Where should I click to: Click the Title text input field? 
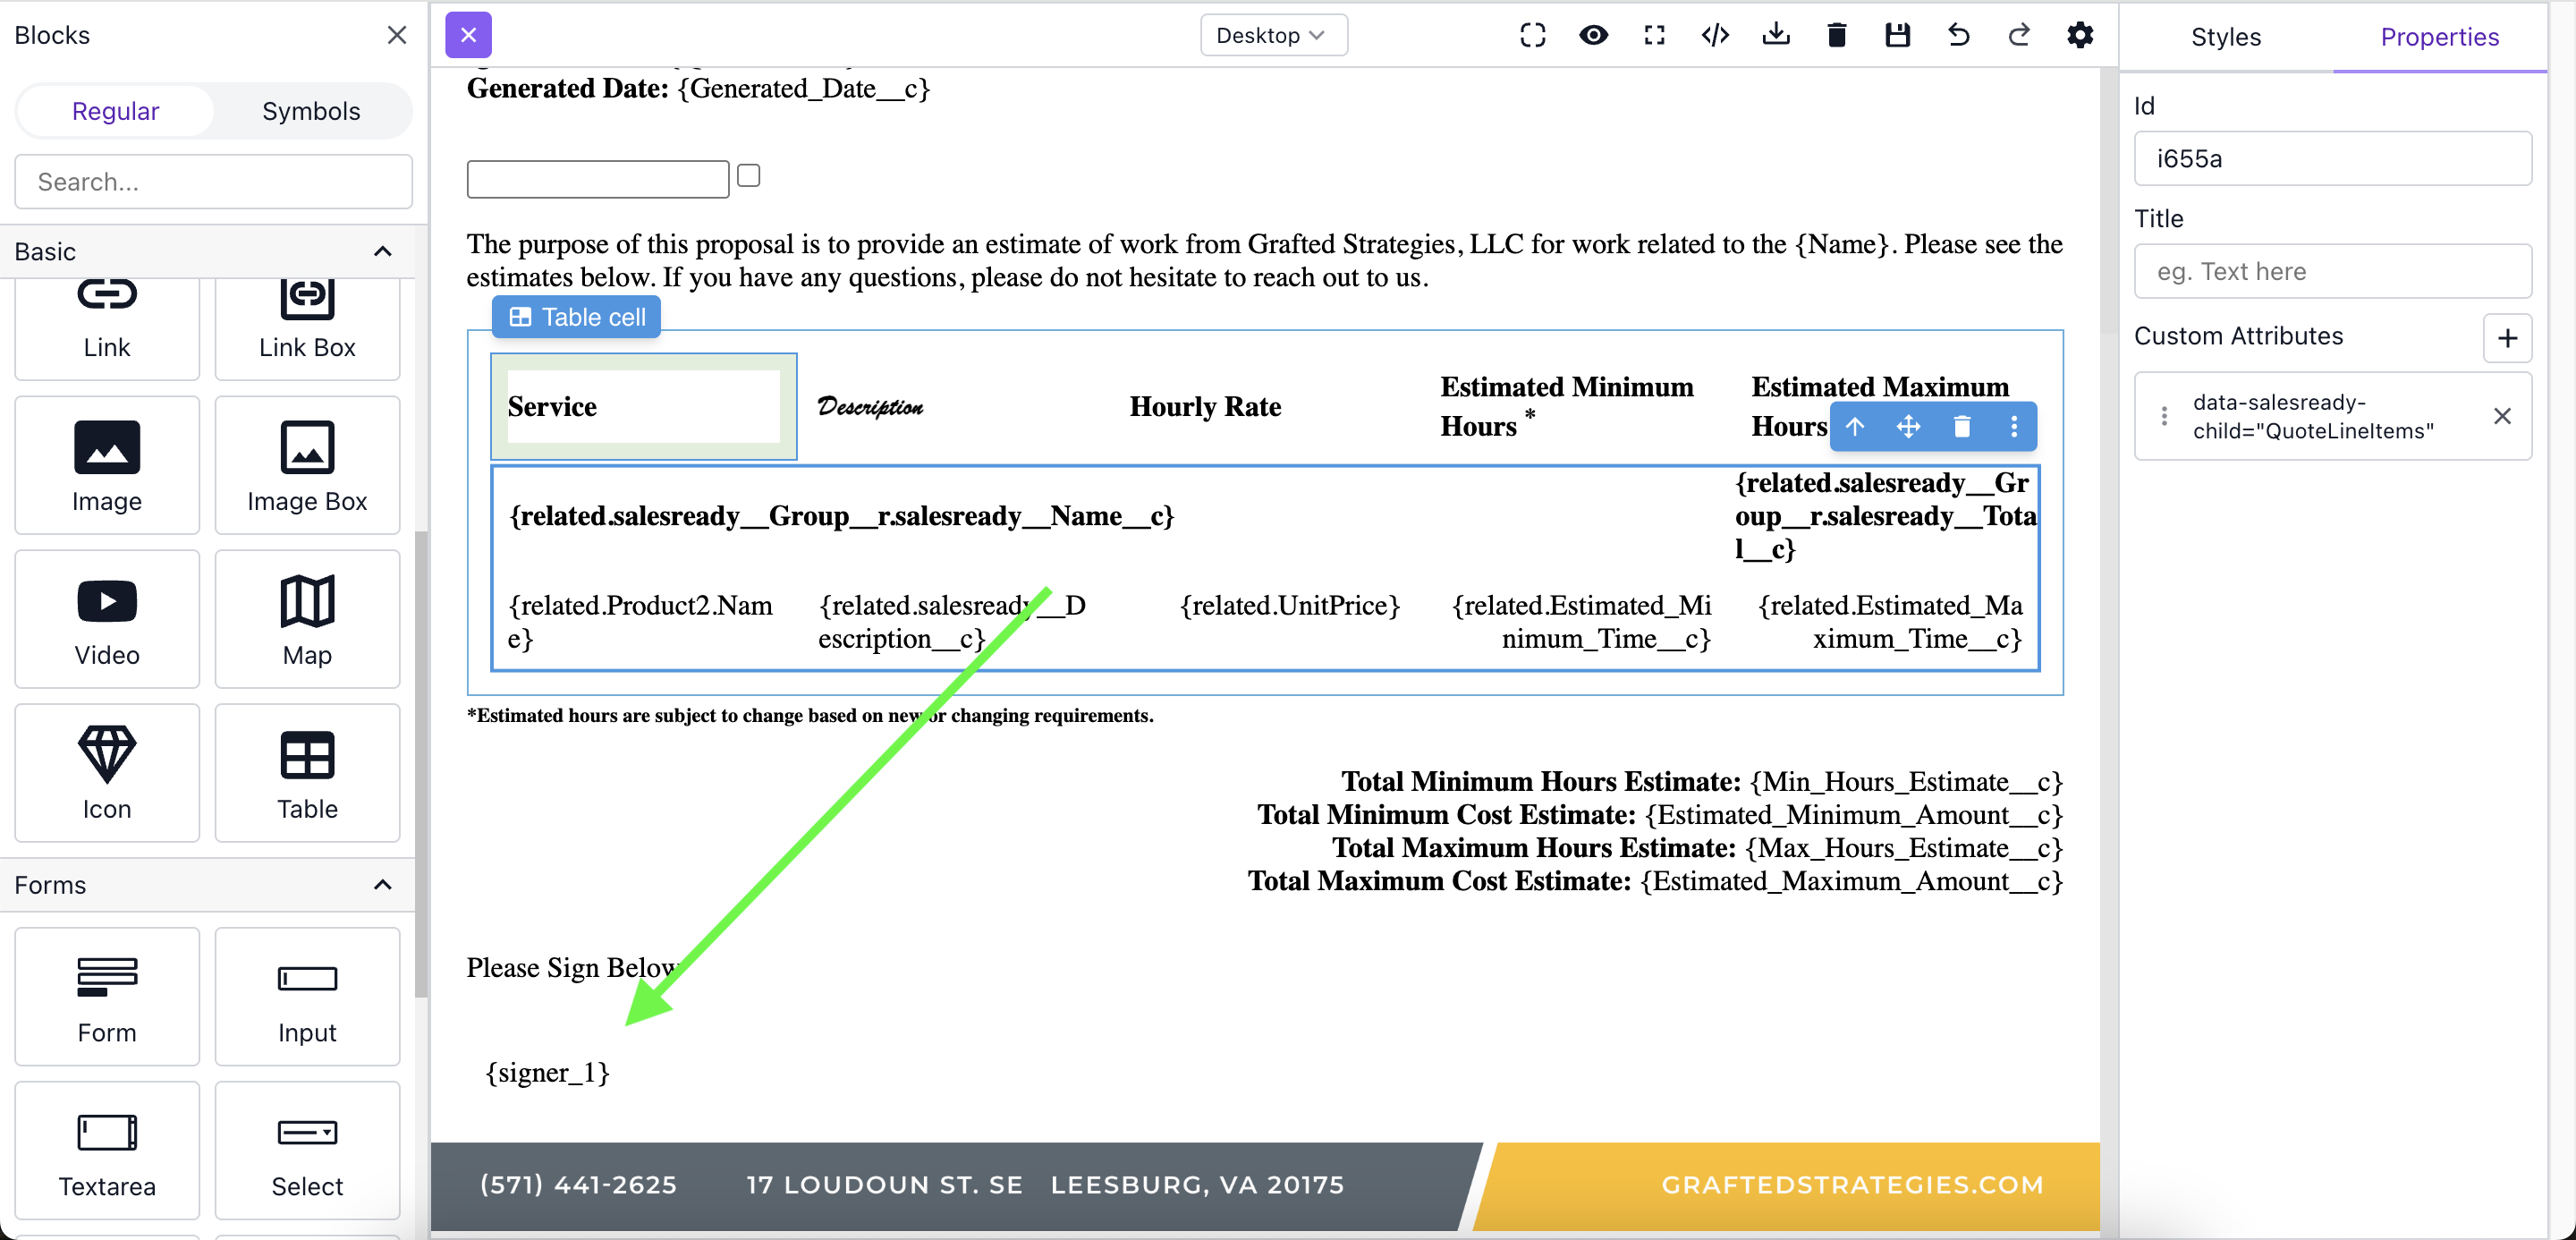point(2332,272)
